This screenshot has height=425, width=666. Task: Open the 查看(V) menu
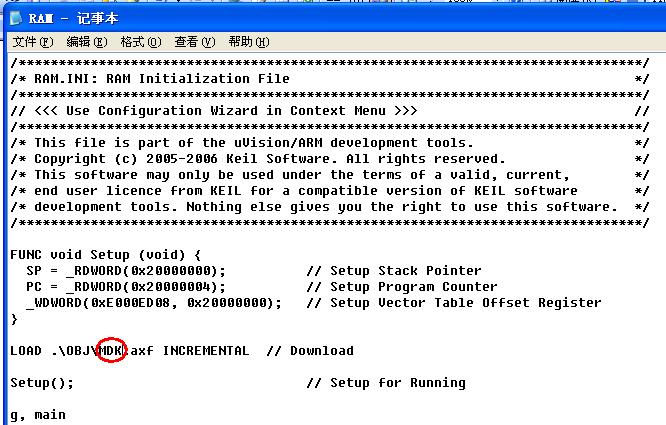pos(195,42)
